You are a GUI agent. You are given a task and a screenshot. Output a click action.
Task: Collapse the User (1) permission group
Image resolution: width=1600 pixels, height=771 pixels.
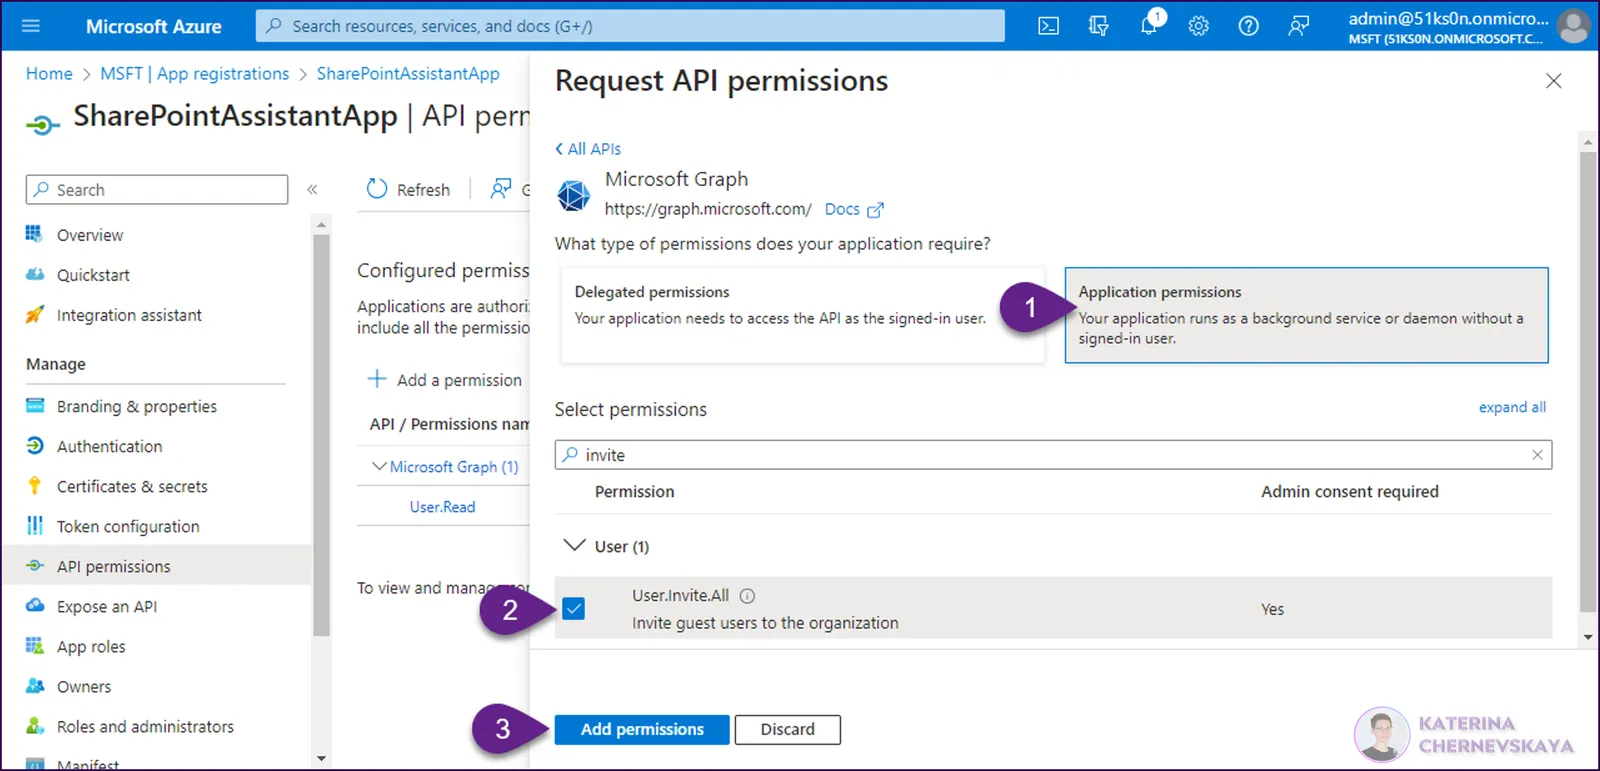(x=574, y=545)
